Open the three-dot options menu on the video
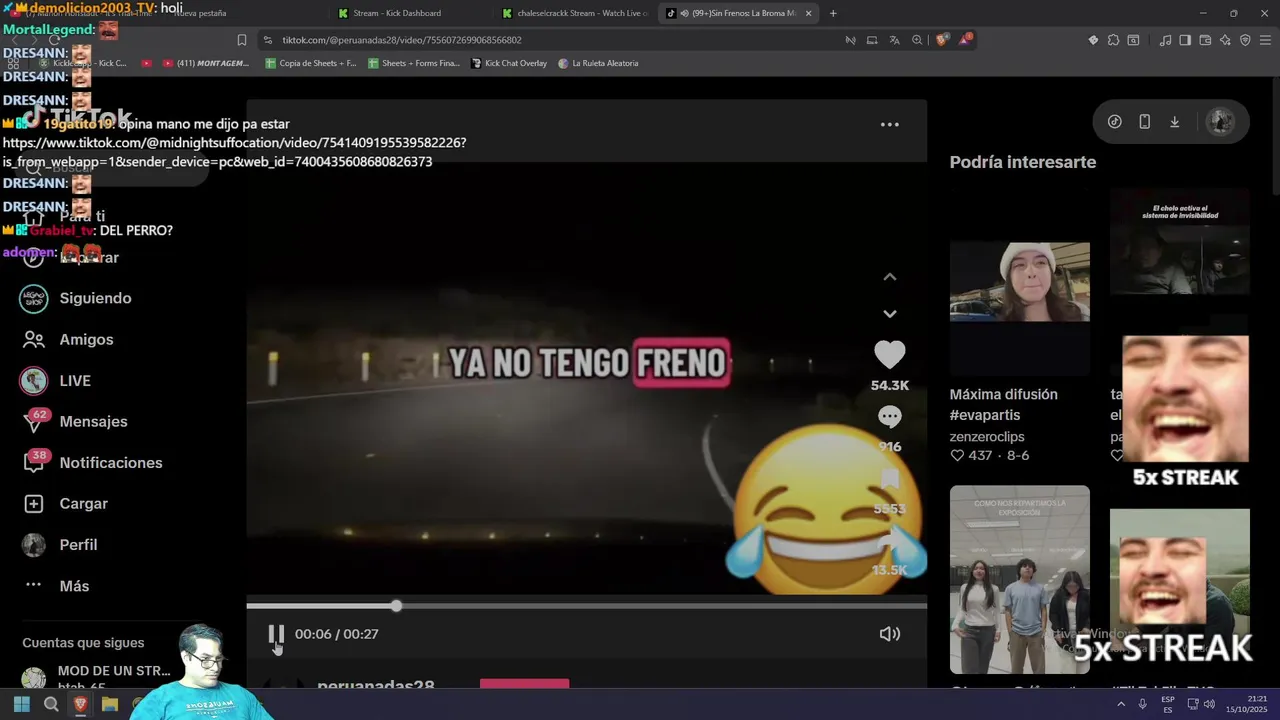 click(x=889, y=125)
